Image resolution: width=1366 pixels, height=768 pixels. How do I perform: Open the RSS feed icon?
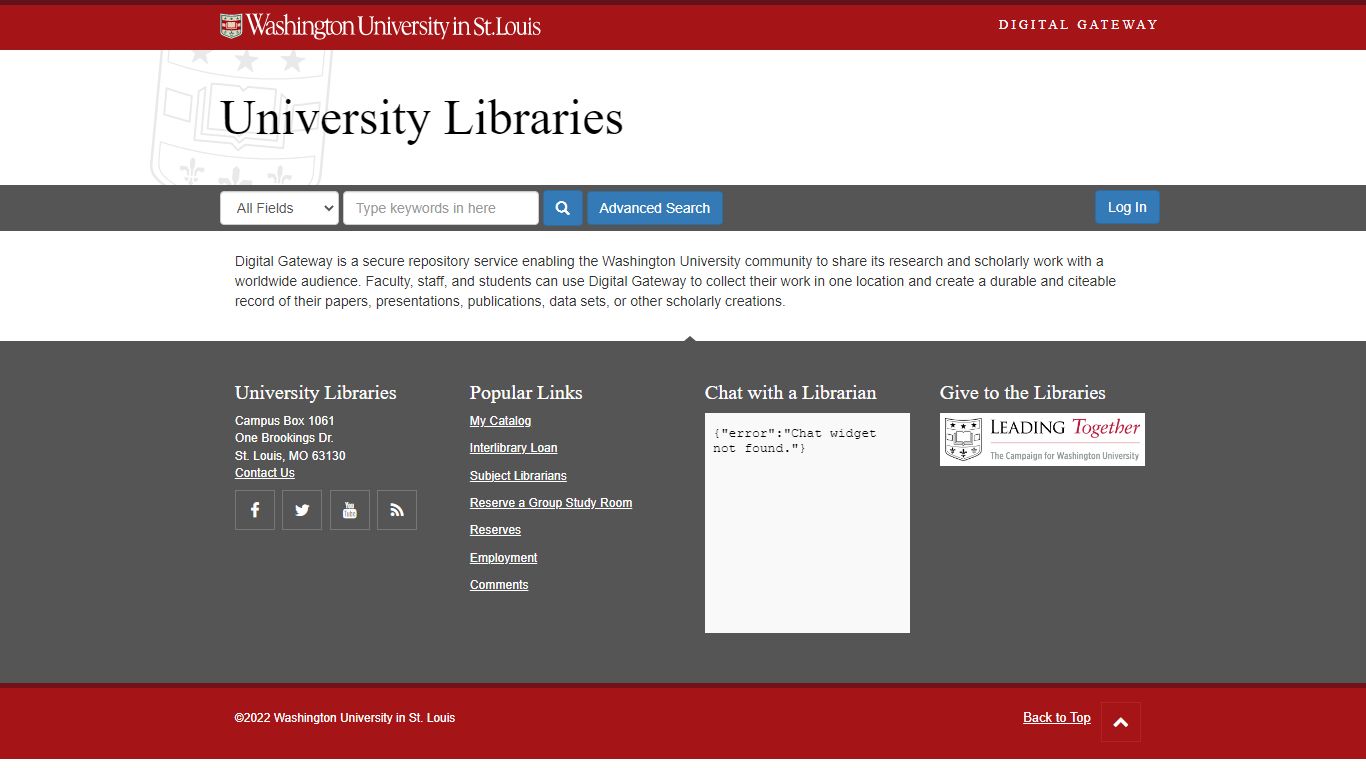397,510
